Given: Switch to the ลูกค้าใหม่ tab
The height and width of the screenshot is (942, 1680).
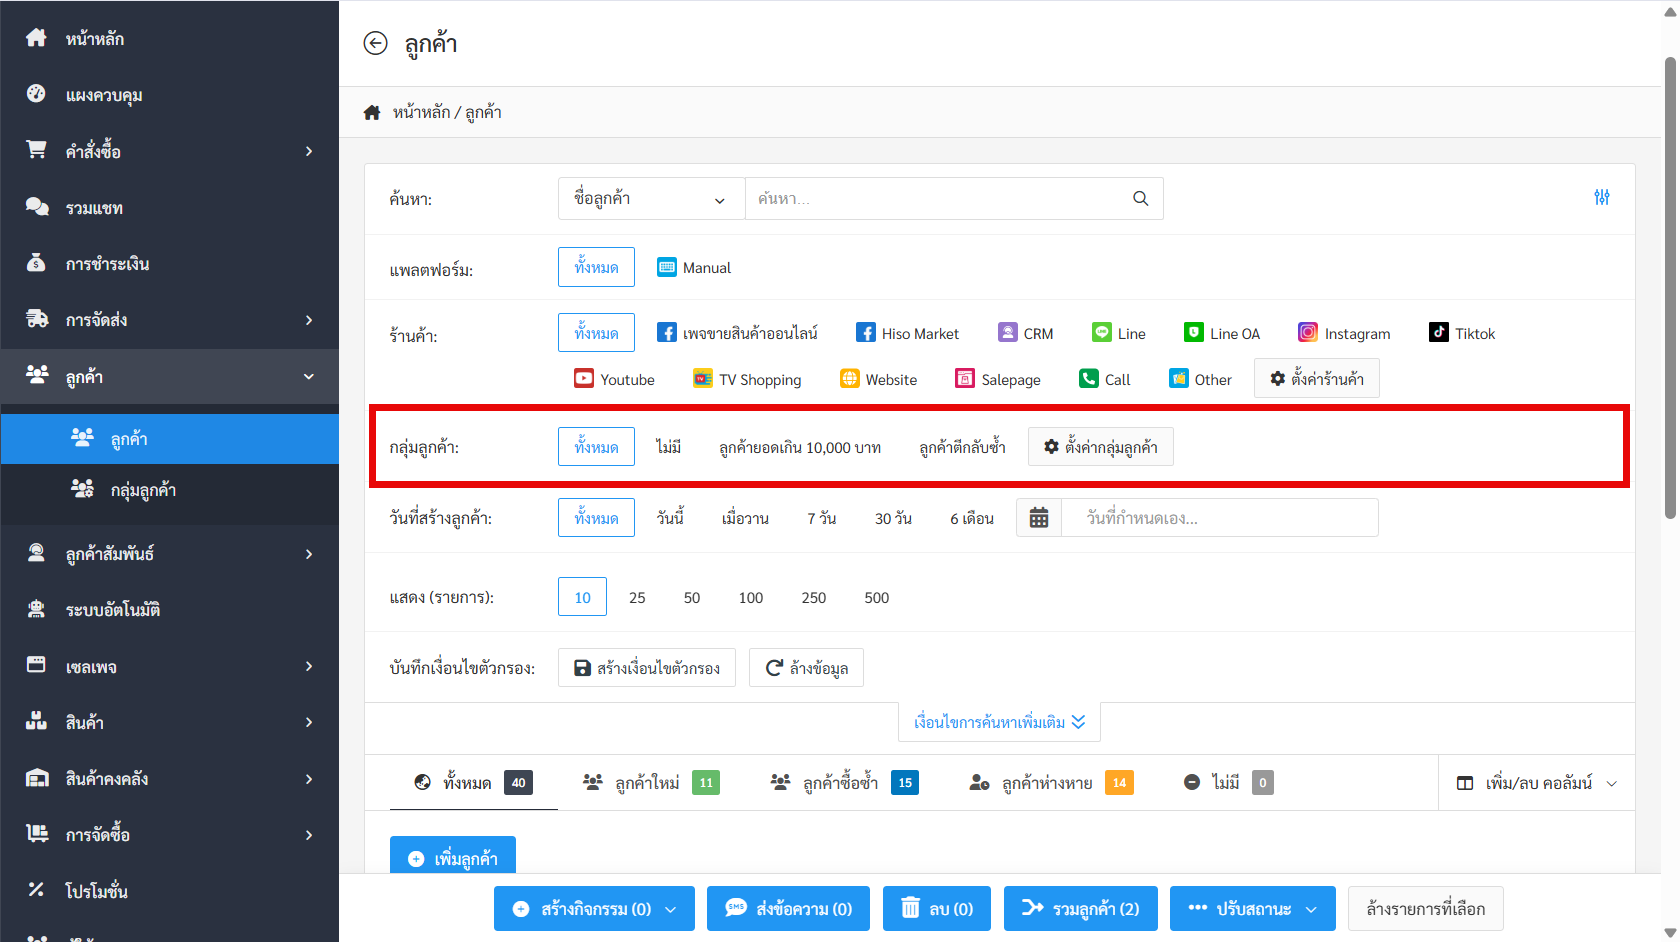Looking at the screenshot, I should 650,783.
